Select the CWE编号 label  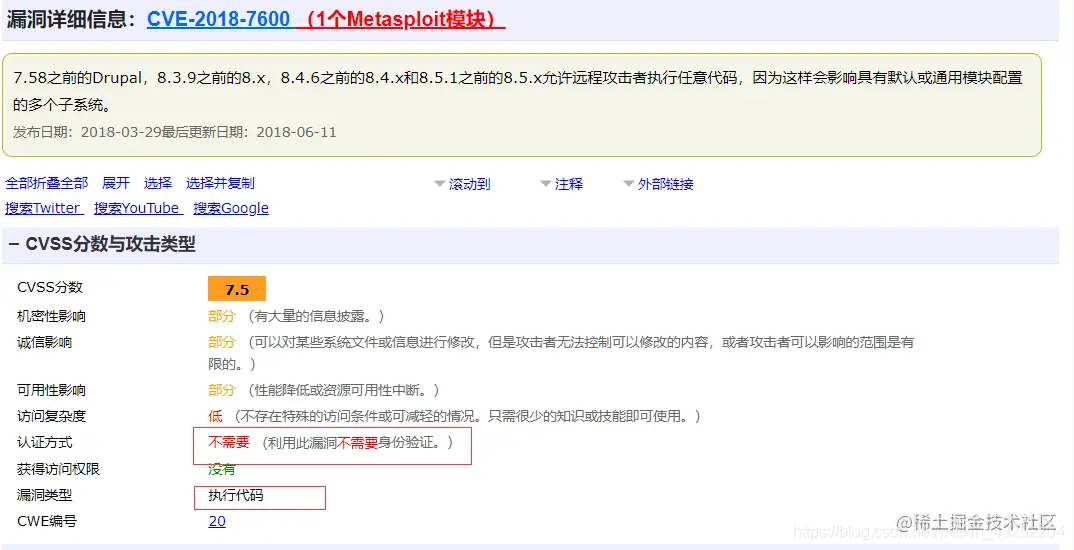coord(47,521)
